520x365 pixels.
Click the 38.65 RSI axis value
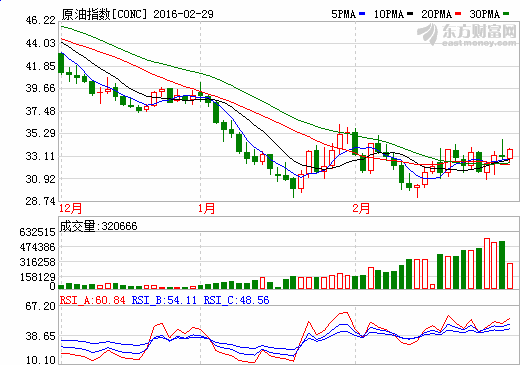41,336
